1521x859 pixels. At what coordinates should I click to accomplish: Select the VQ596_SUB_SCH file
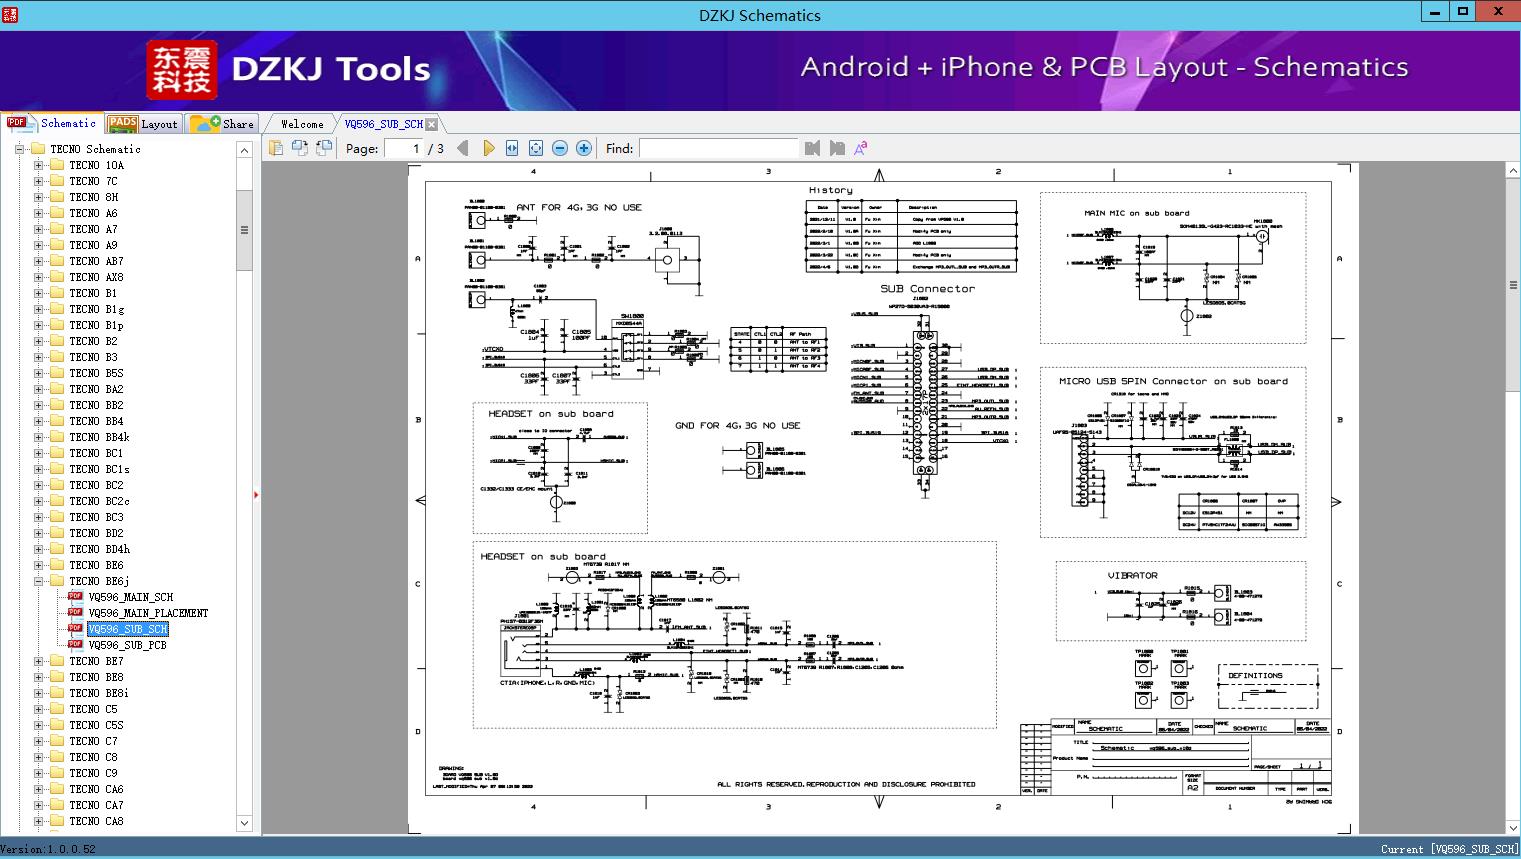point(128,629)
